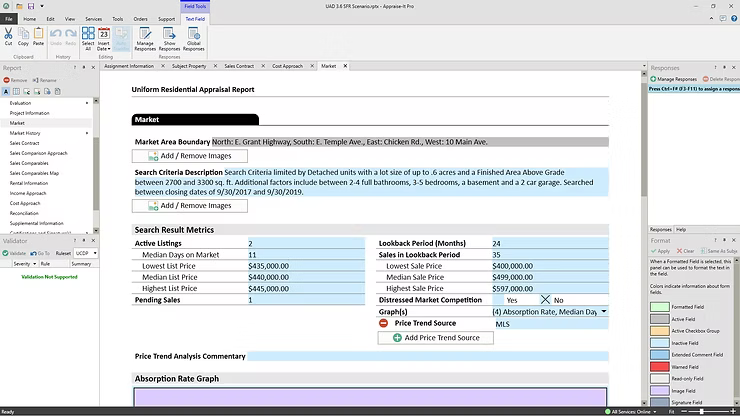Toggle No for Distressed Market Competition
This screenshot has height=416, width=740.
(546, 300)
